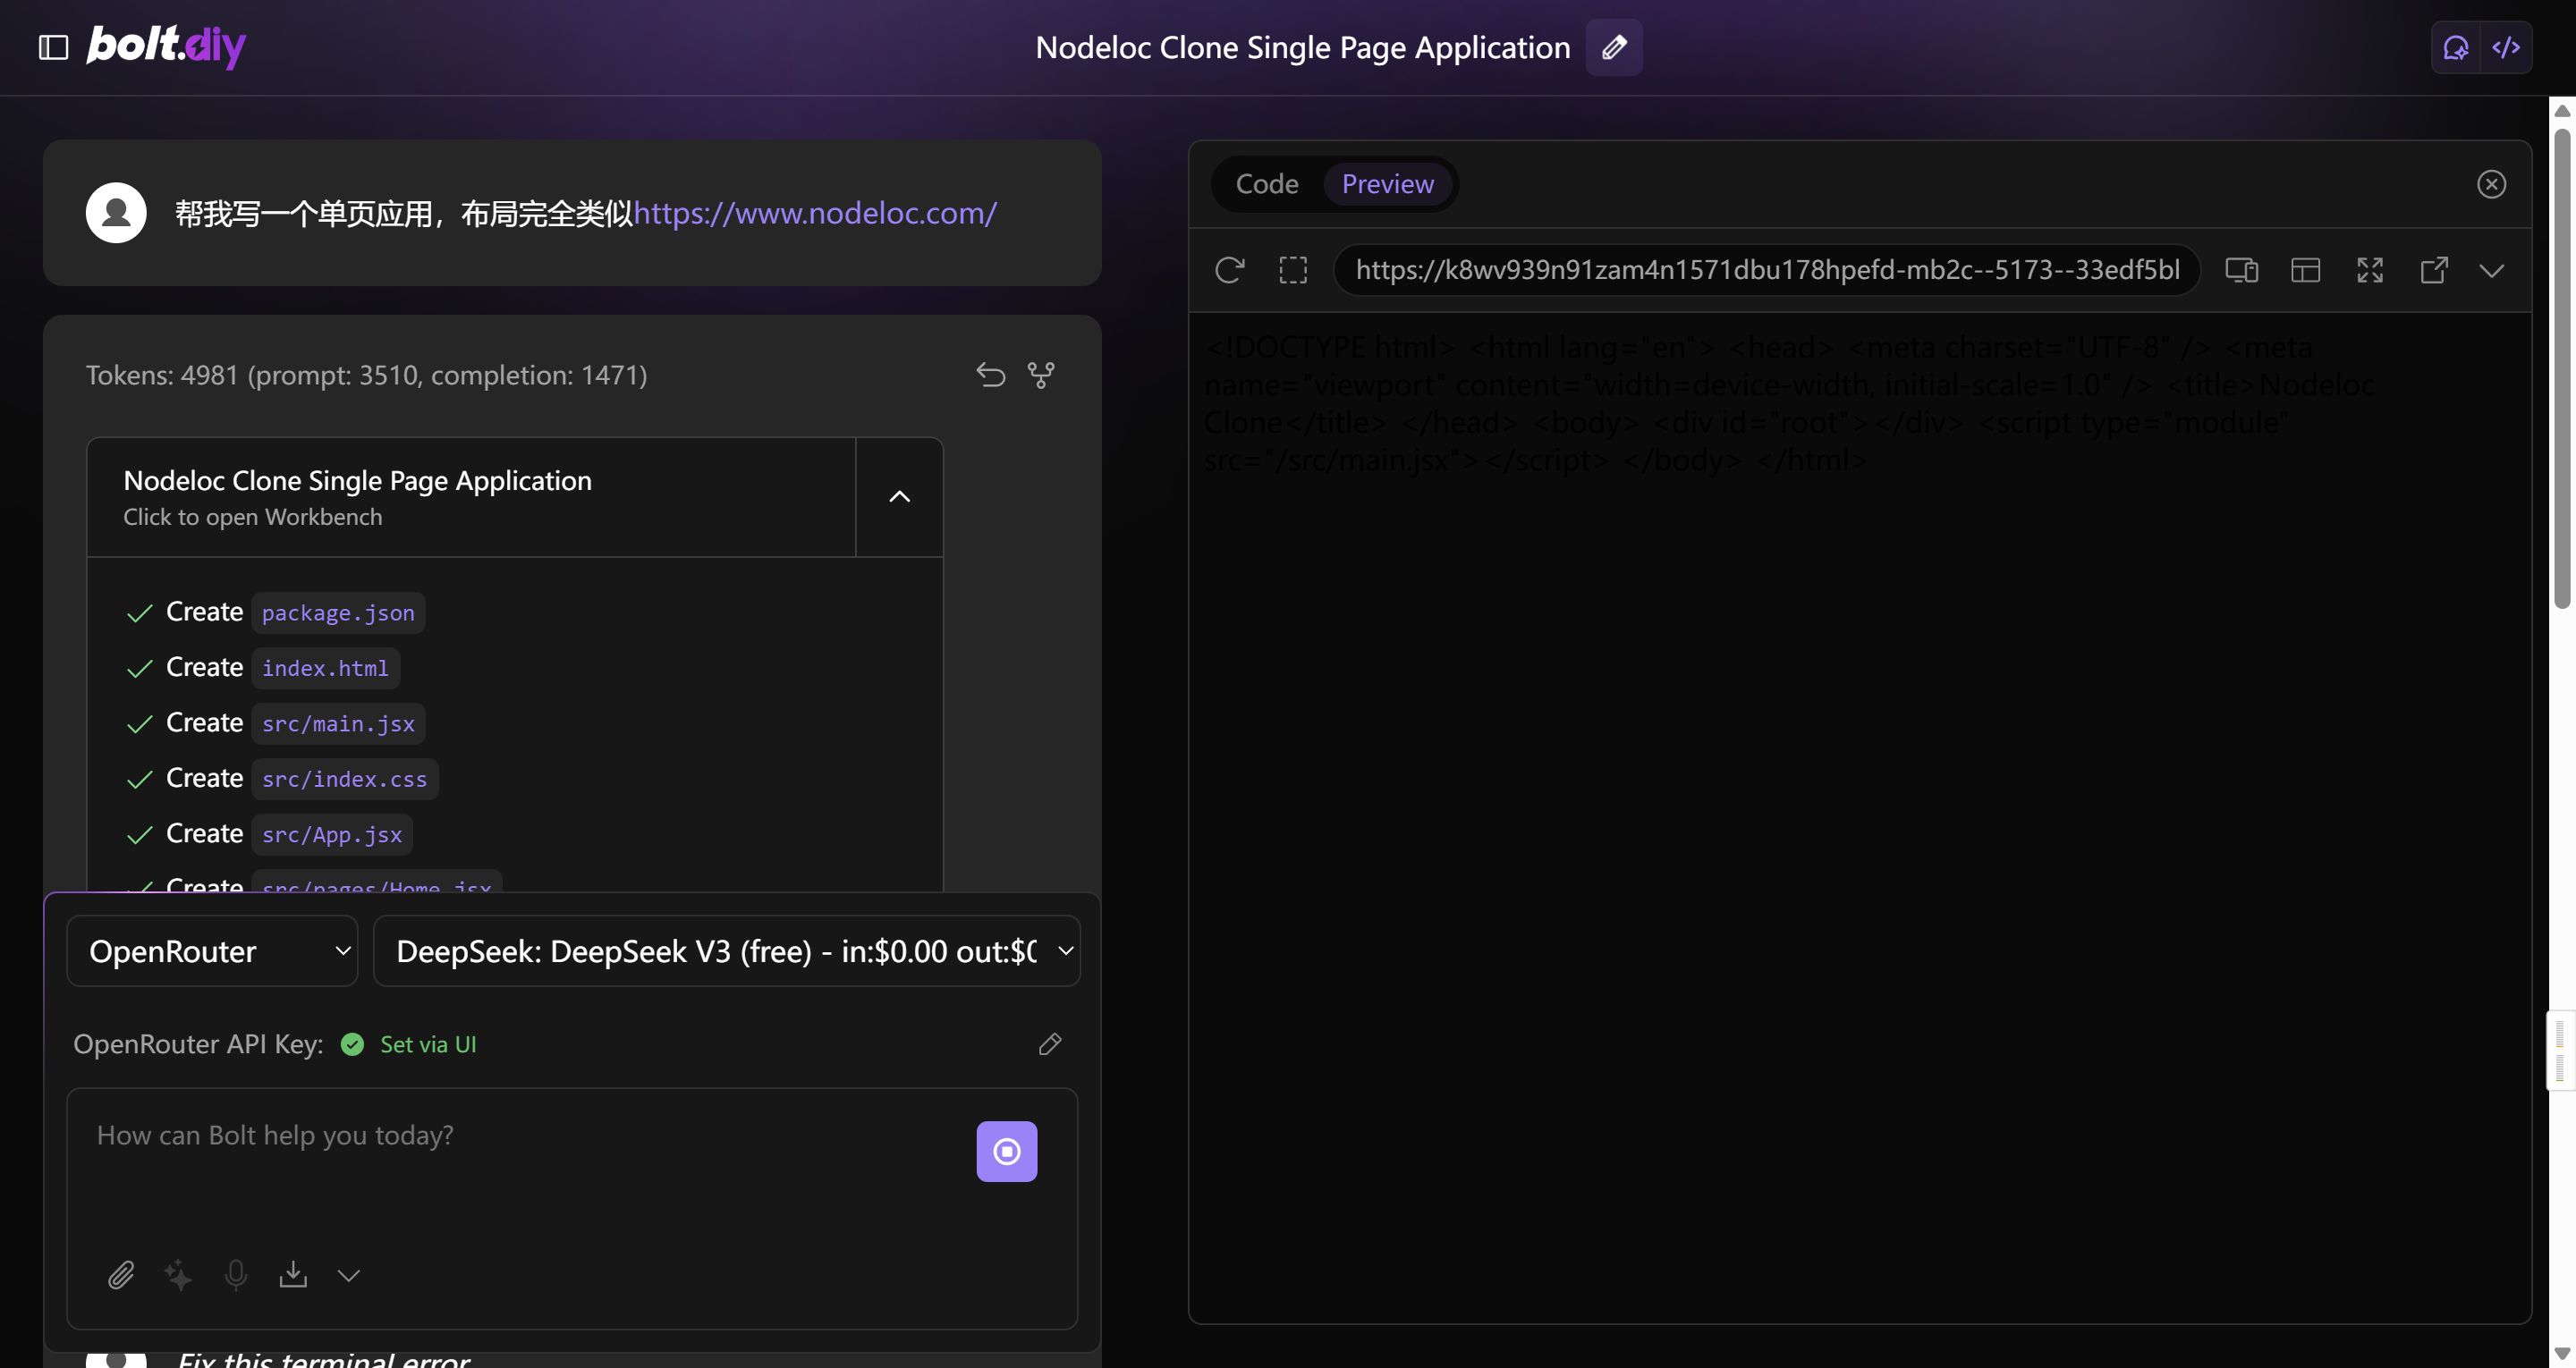Click the 'Set via UI' status text
Image resolution: width=2576 pixels, height=1368 pixels.
coord(428,1044)
